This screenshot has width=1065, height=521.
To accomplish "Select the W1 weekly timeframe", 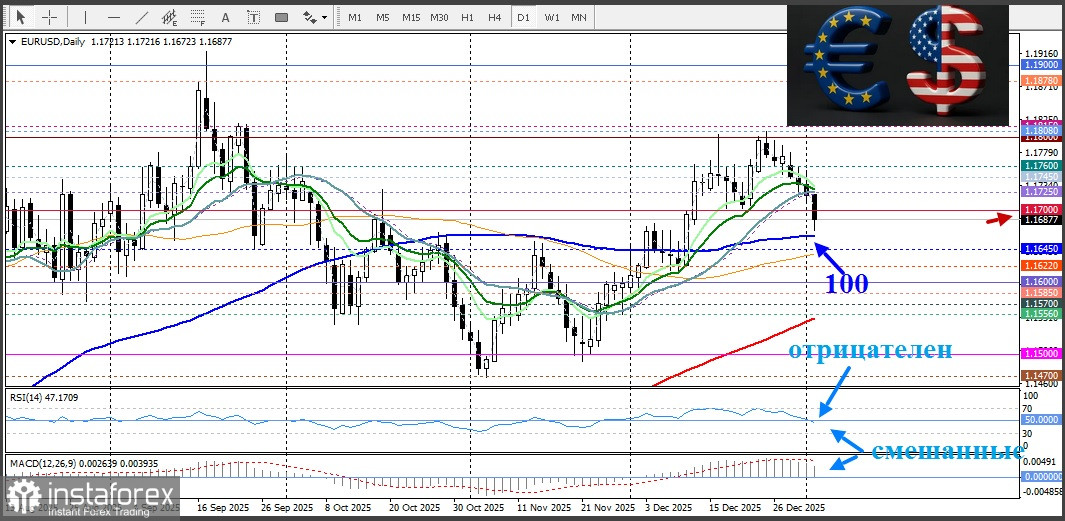I will tap(551, 17).
